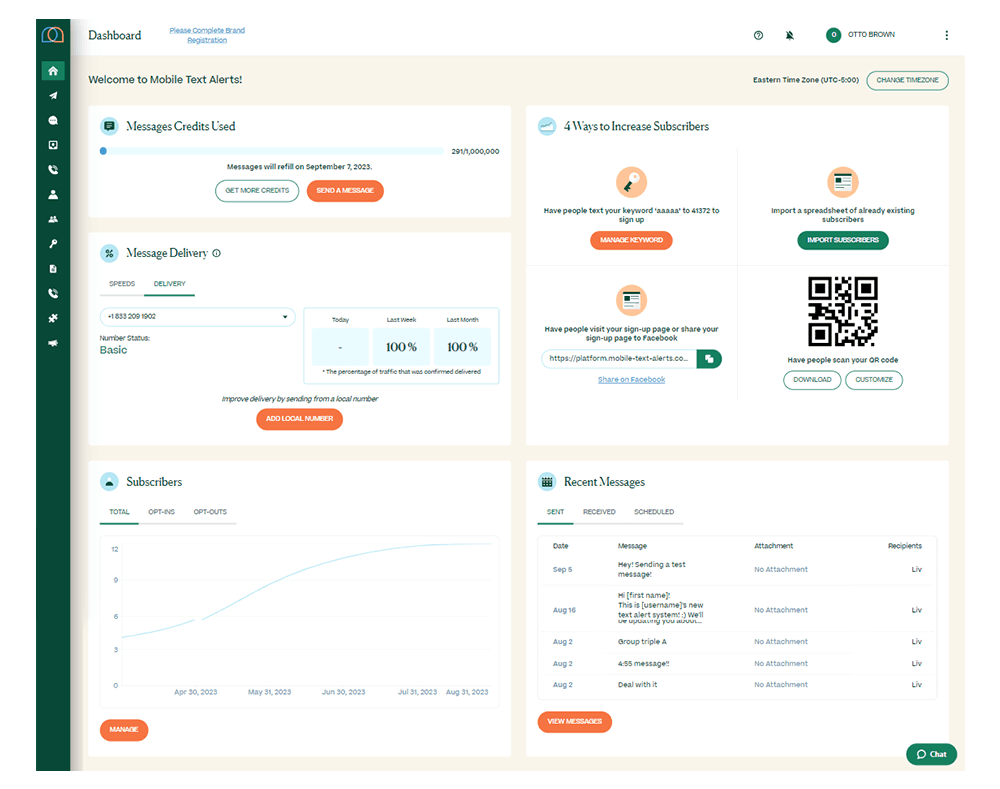Click the sign-up page URL field
This screenshot has height=789, width=1000.
pos(617,358)
